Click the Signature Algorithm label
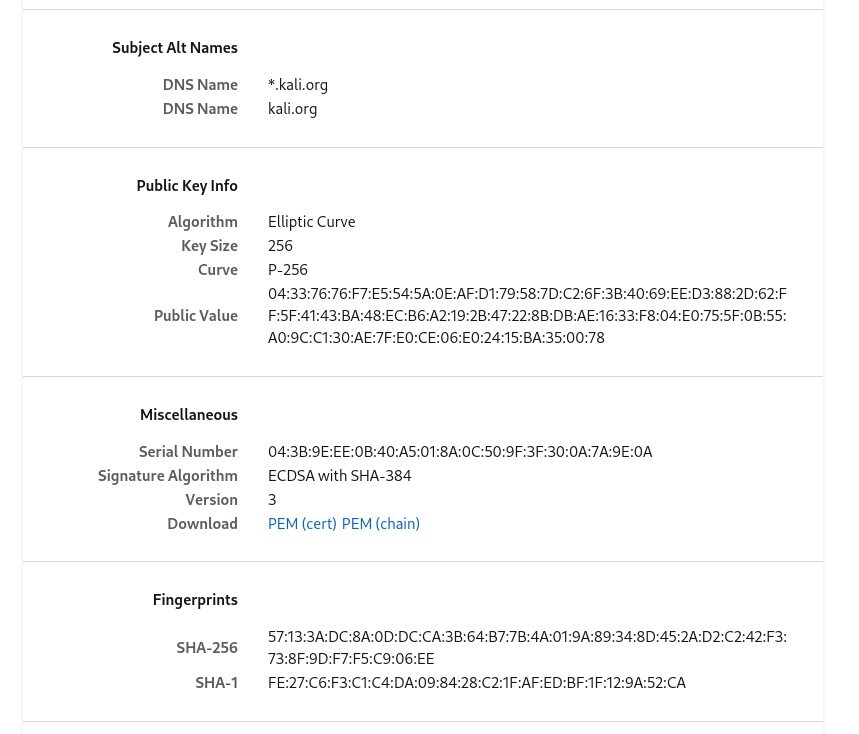The width and height of the screenshot is (859, 734). (168, 476)
